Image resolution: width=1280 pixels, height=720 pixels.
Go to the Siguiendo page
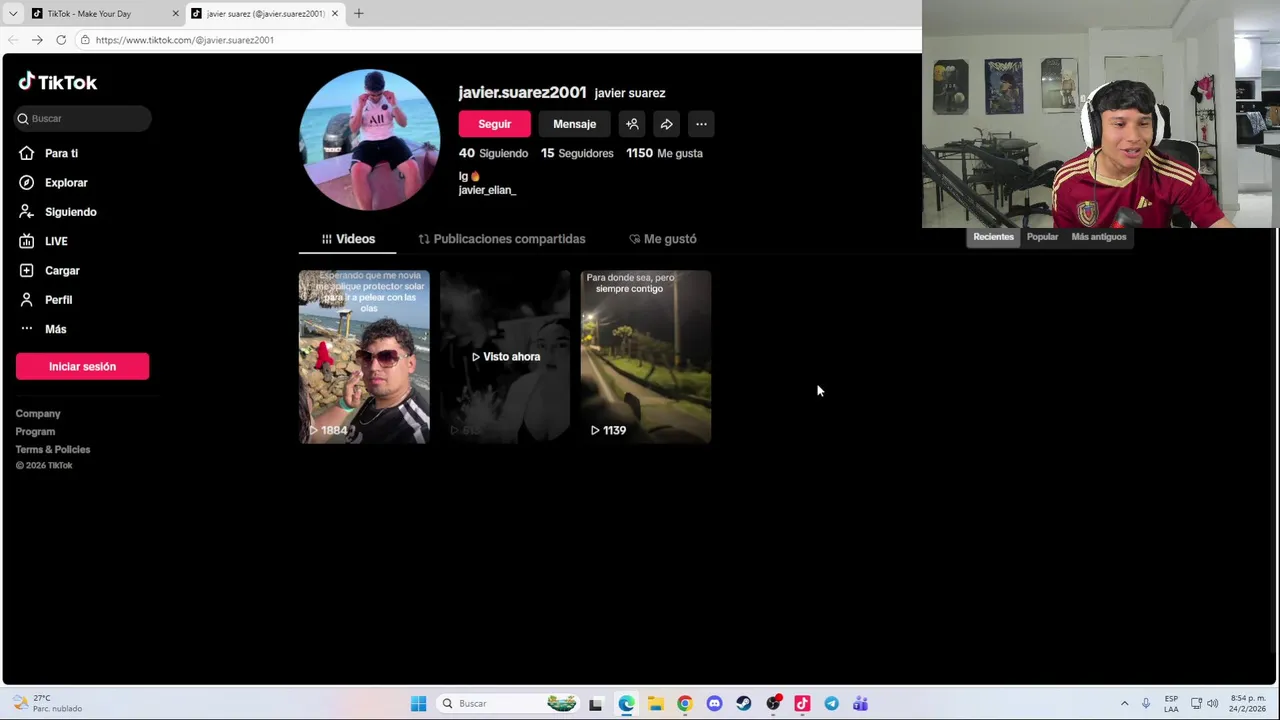(x=70, y=212)
